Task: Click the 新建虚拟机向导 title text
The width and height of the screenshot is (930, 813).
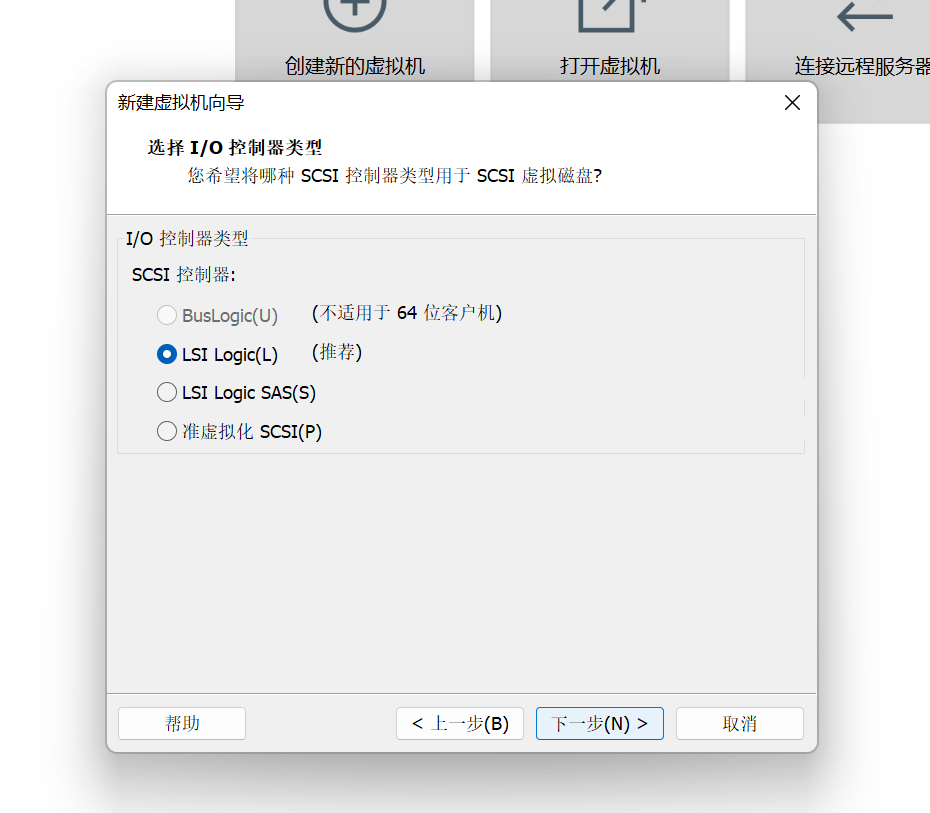Action: (x=181, y=103)
